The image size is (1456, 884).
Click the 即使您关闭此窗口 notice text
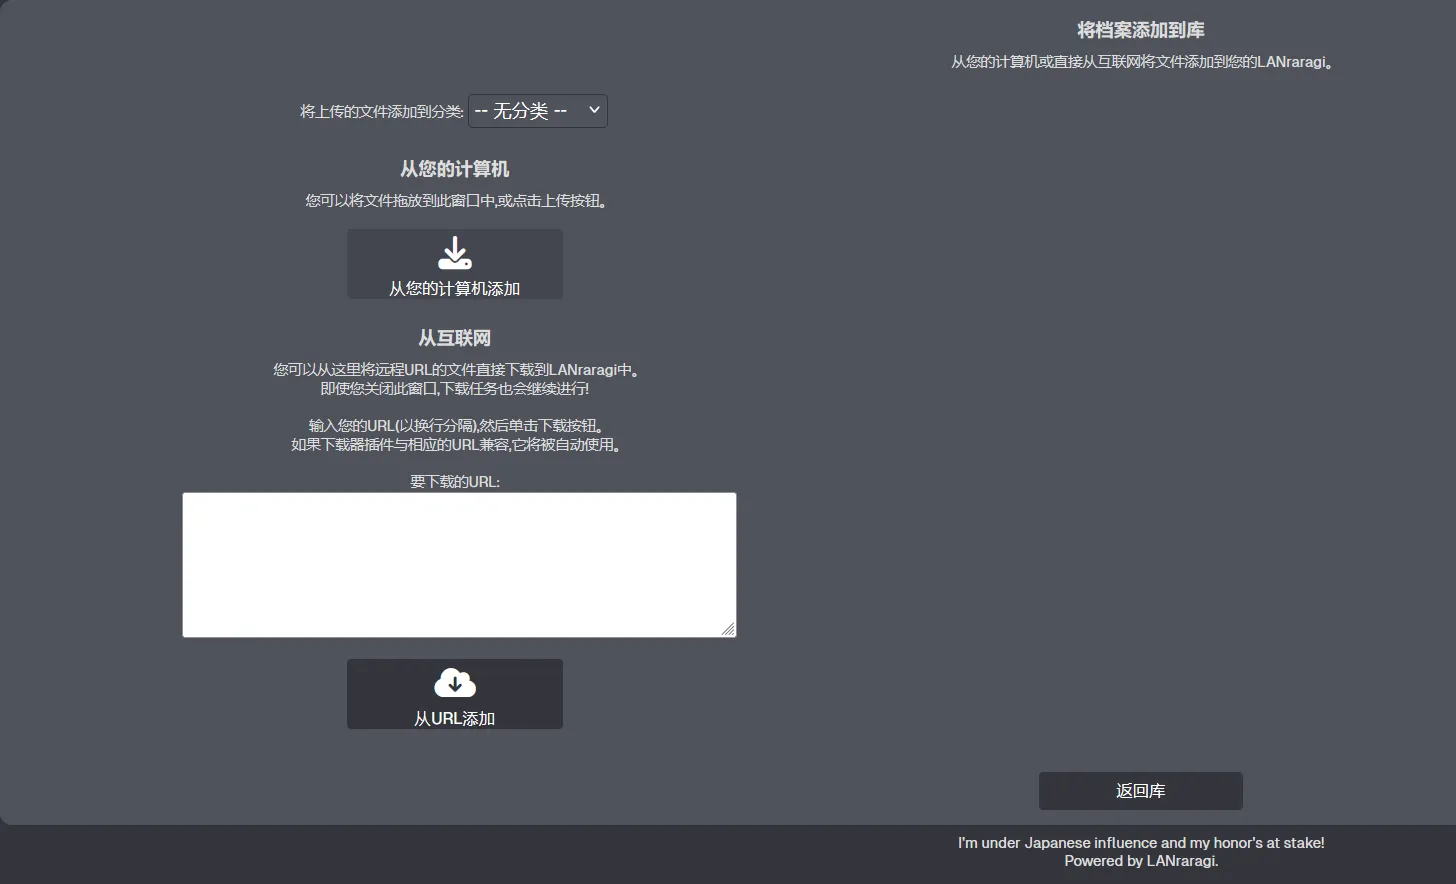pos(455,389)
